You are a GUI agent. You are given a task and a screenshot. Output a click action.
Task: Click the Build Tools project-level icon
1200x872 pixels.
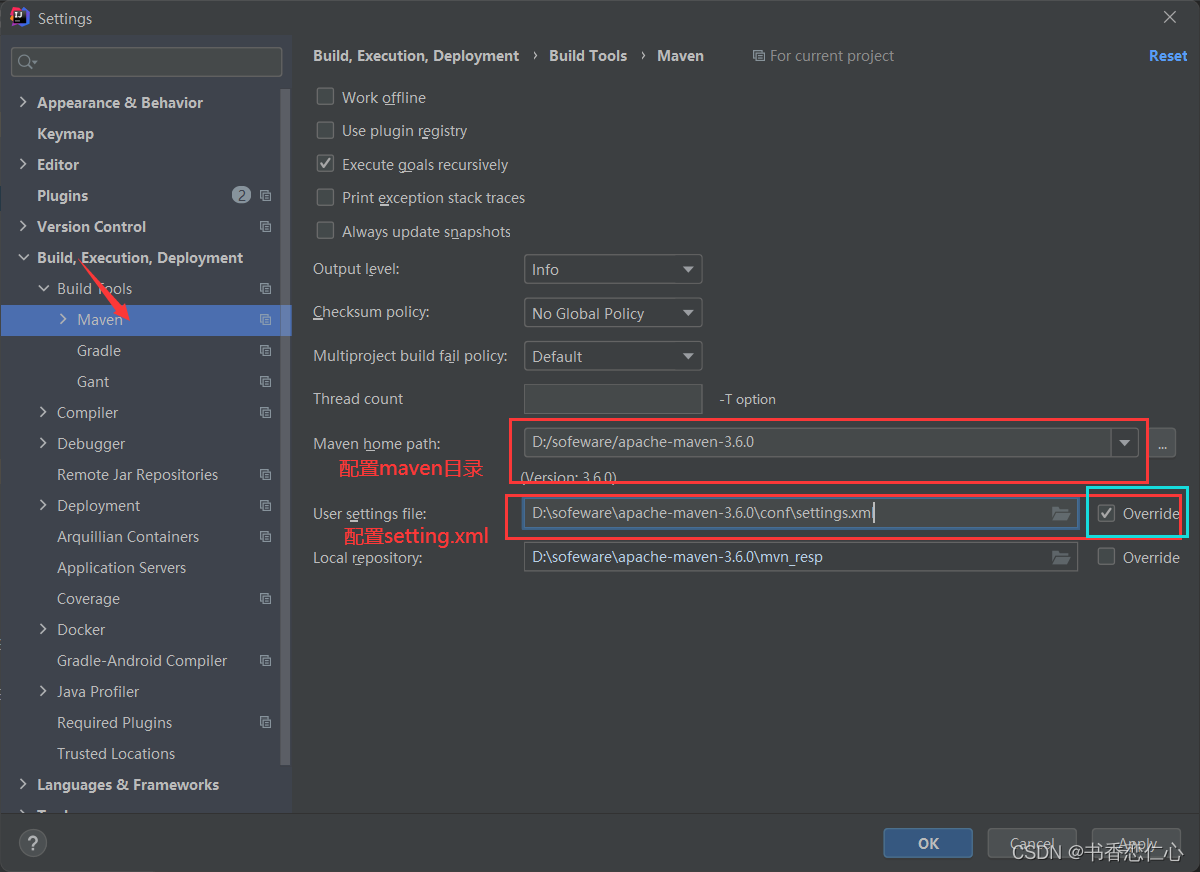[x=265, y=289]
